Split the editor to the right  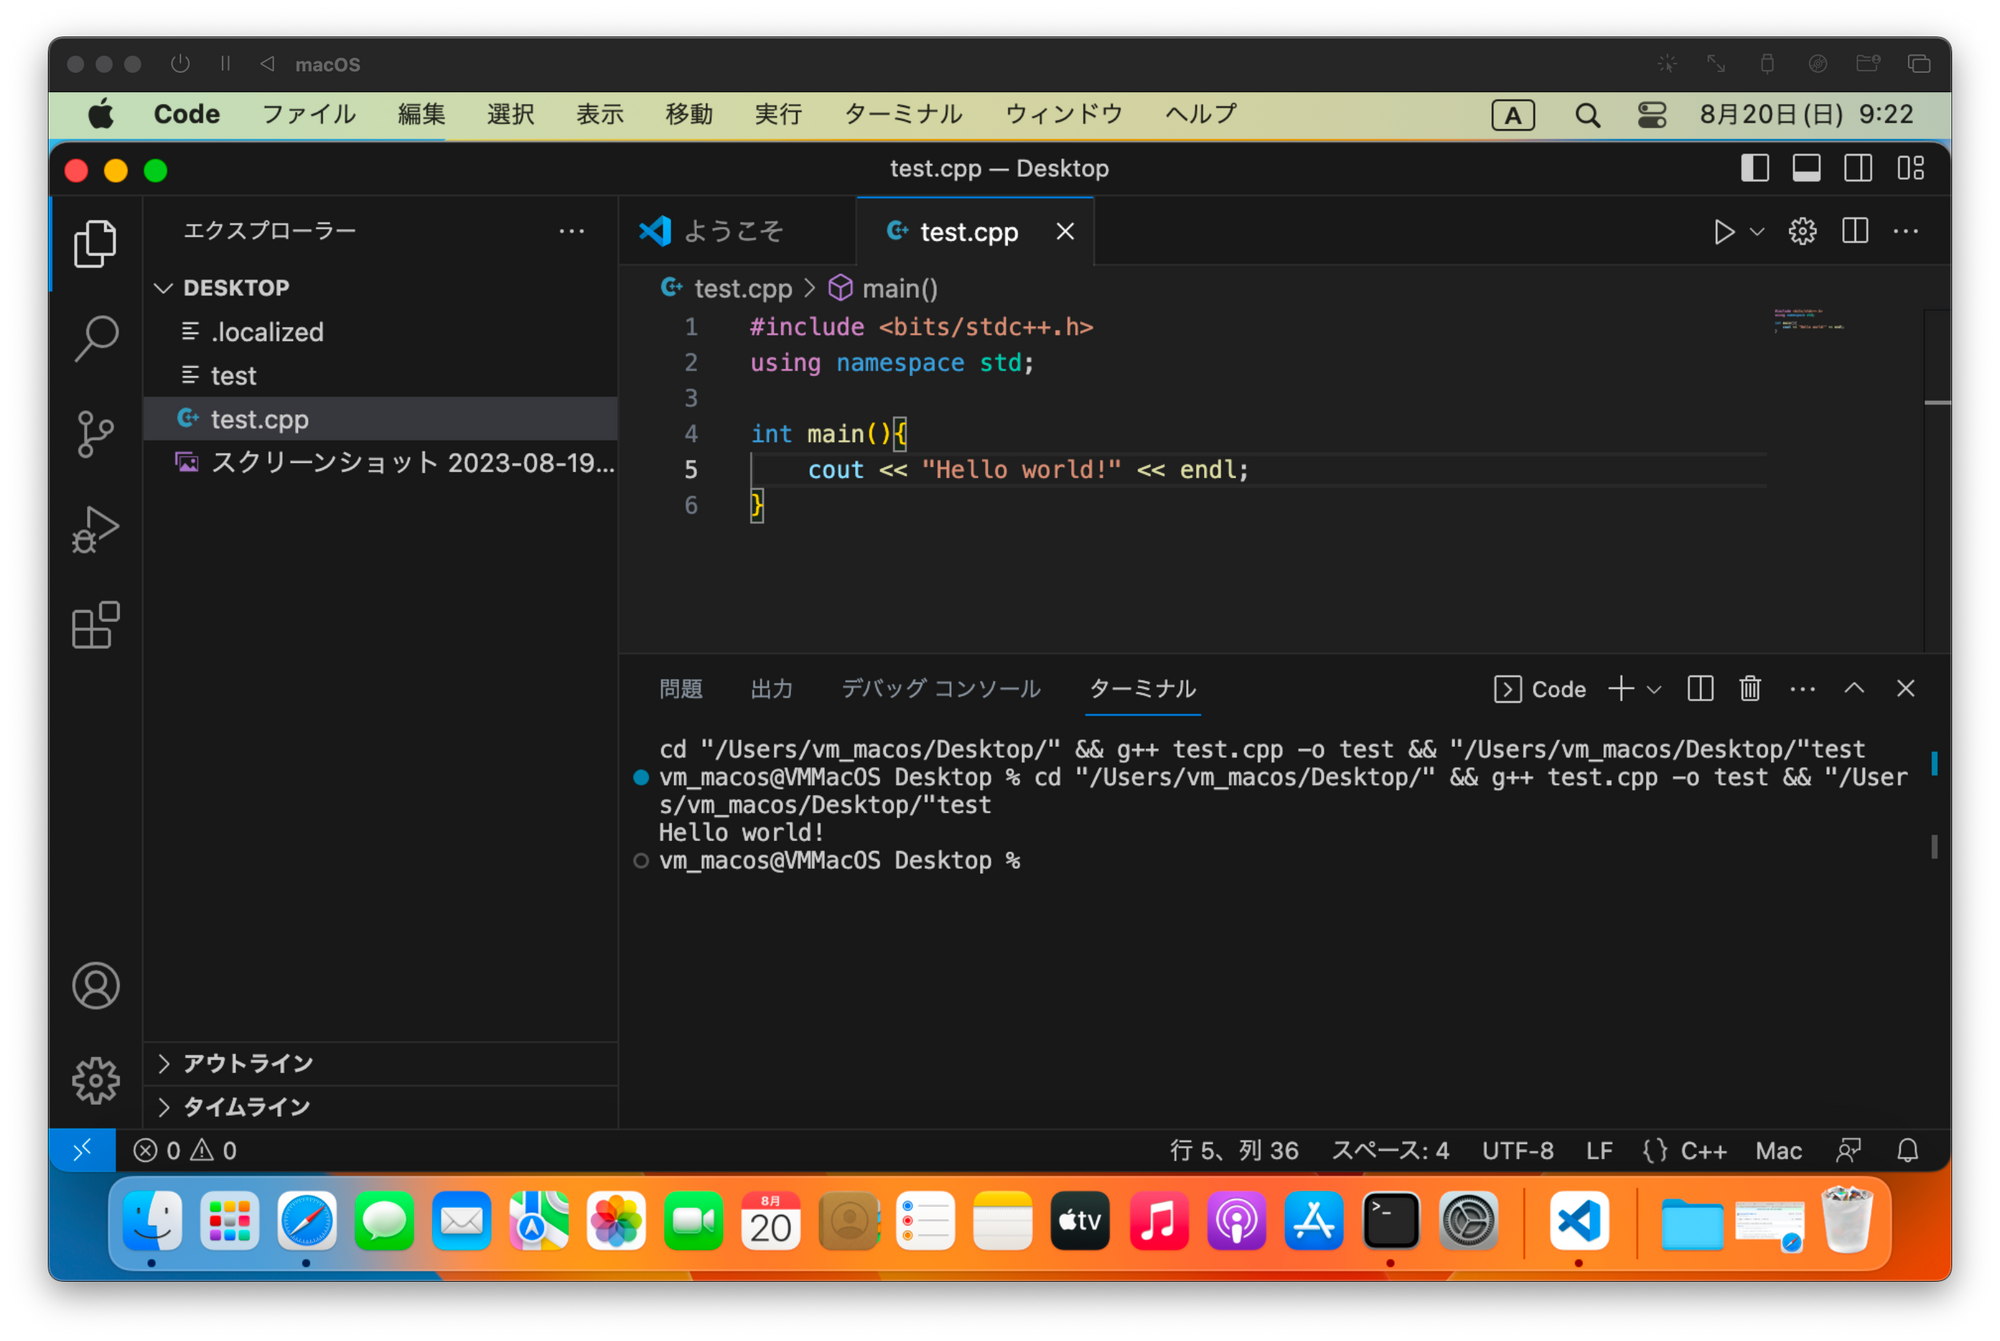click(x=1855, y=232)
